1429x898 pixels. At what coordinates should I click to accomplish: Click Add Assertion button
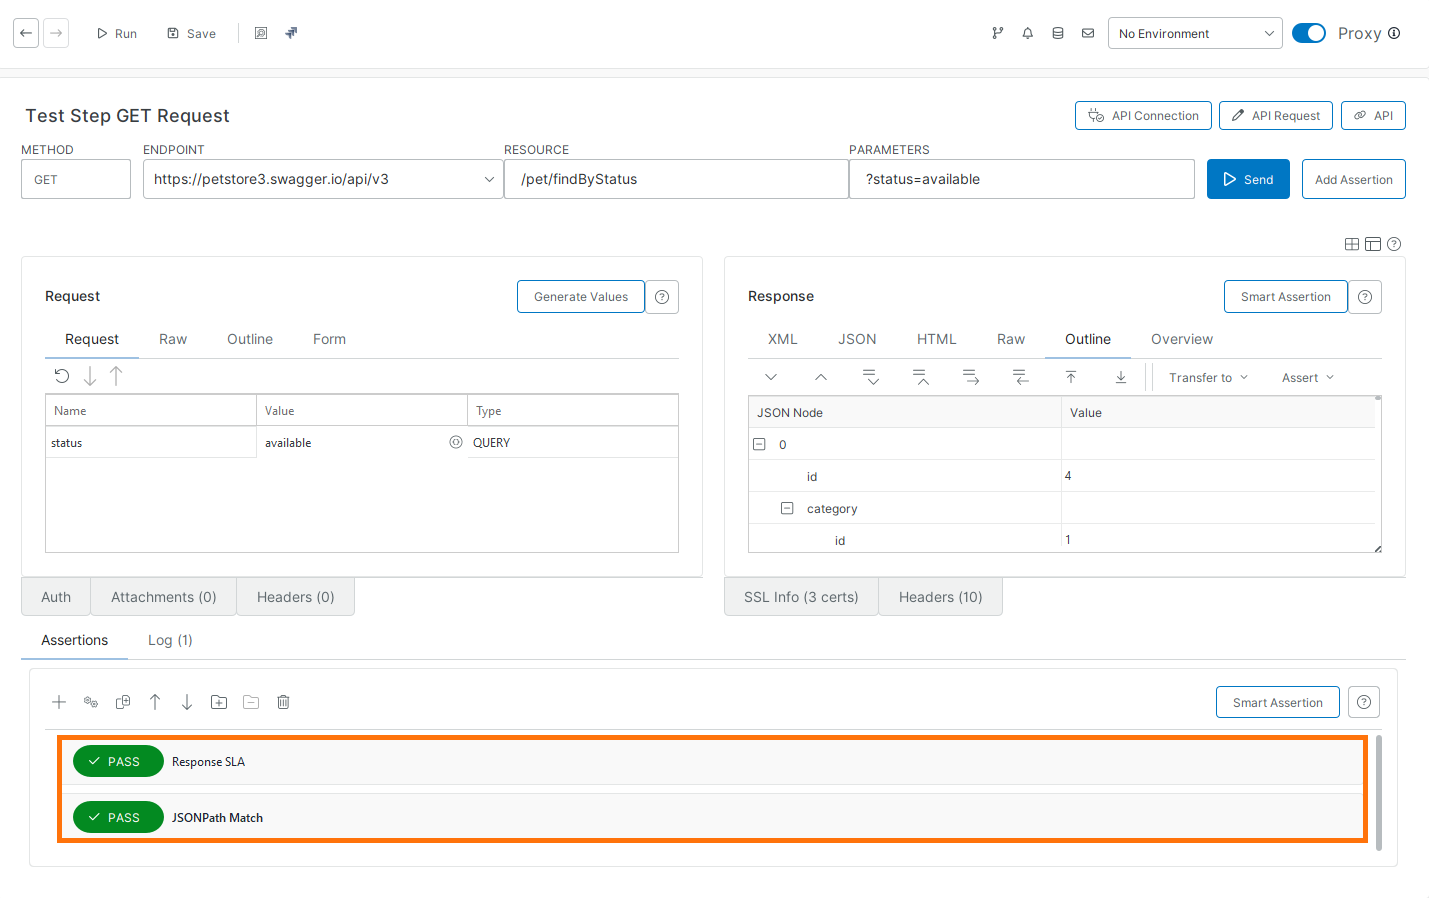coord(1353,179)
